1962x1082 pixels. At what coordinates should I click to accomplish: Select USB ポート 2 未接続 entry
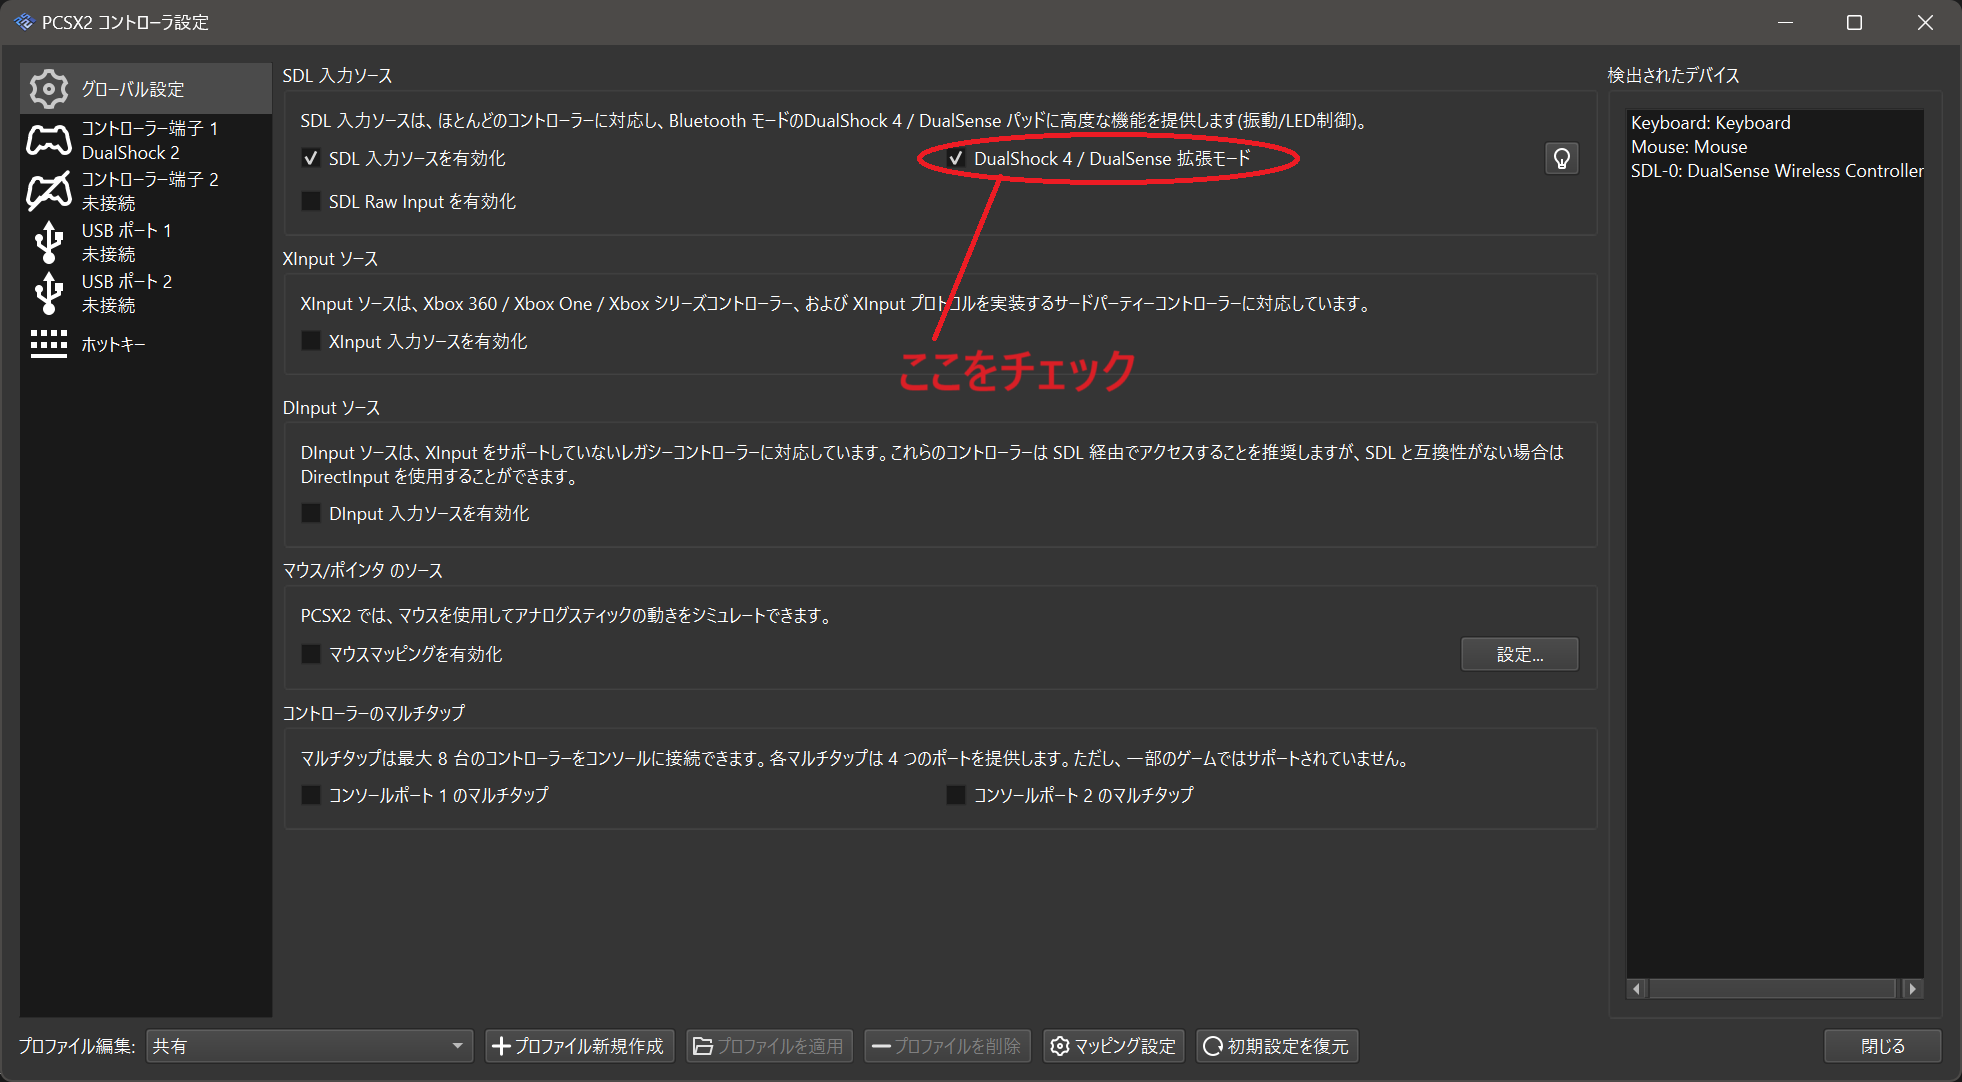tap(146, 293)
